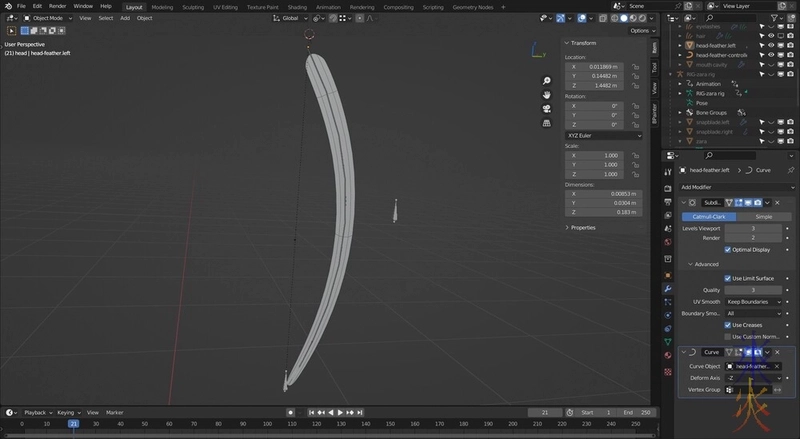Click the pan hand icon in viewport
The height and width of the screenshot is (439, 800).
pos(547,94)
